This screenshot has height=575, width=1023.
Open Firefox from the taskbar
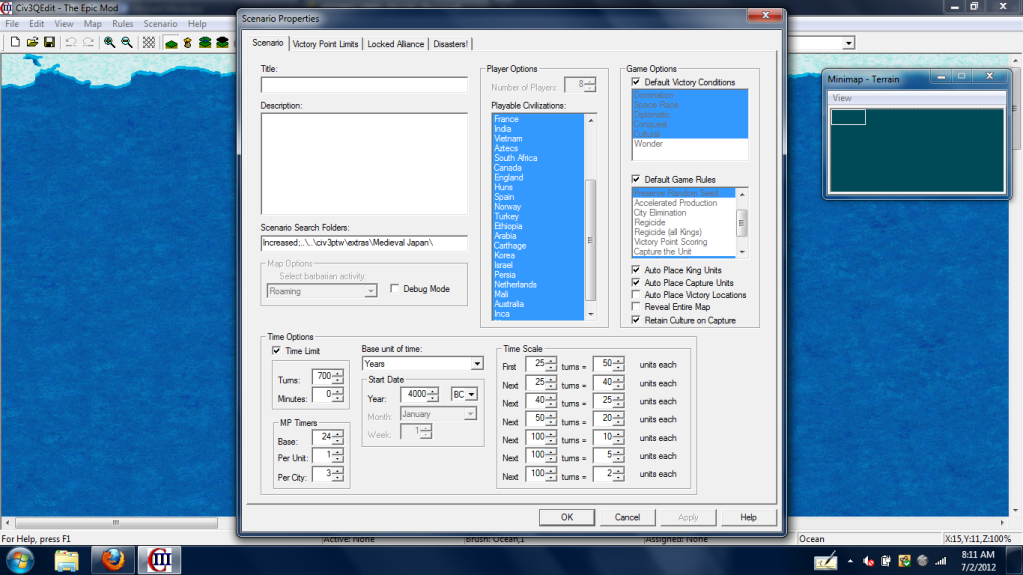point(113,561)
